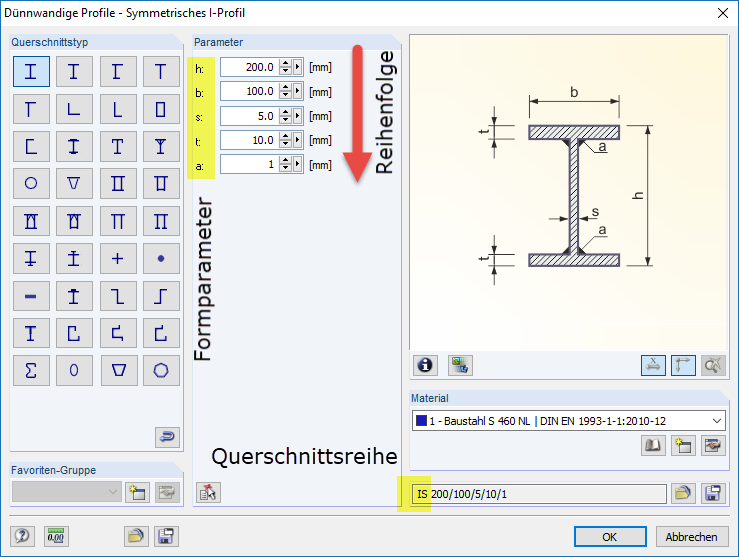Choose the solid round dot section icon
The image size is (739, 557).
[161, 258]
